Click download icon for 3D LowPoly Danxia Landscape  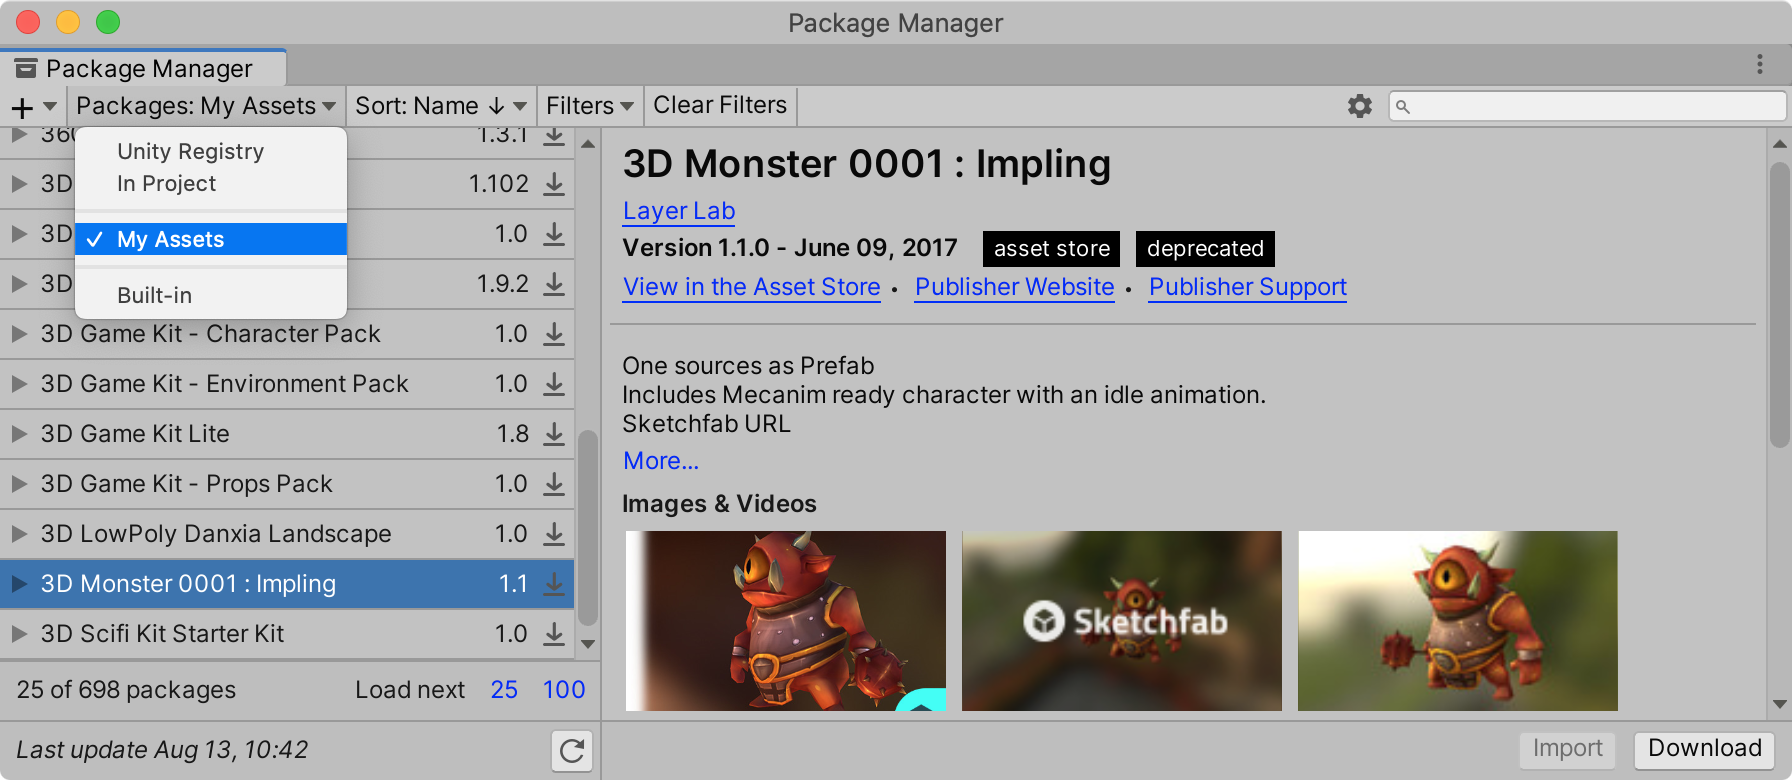click(x=554, y=534)
